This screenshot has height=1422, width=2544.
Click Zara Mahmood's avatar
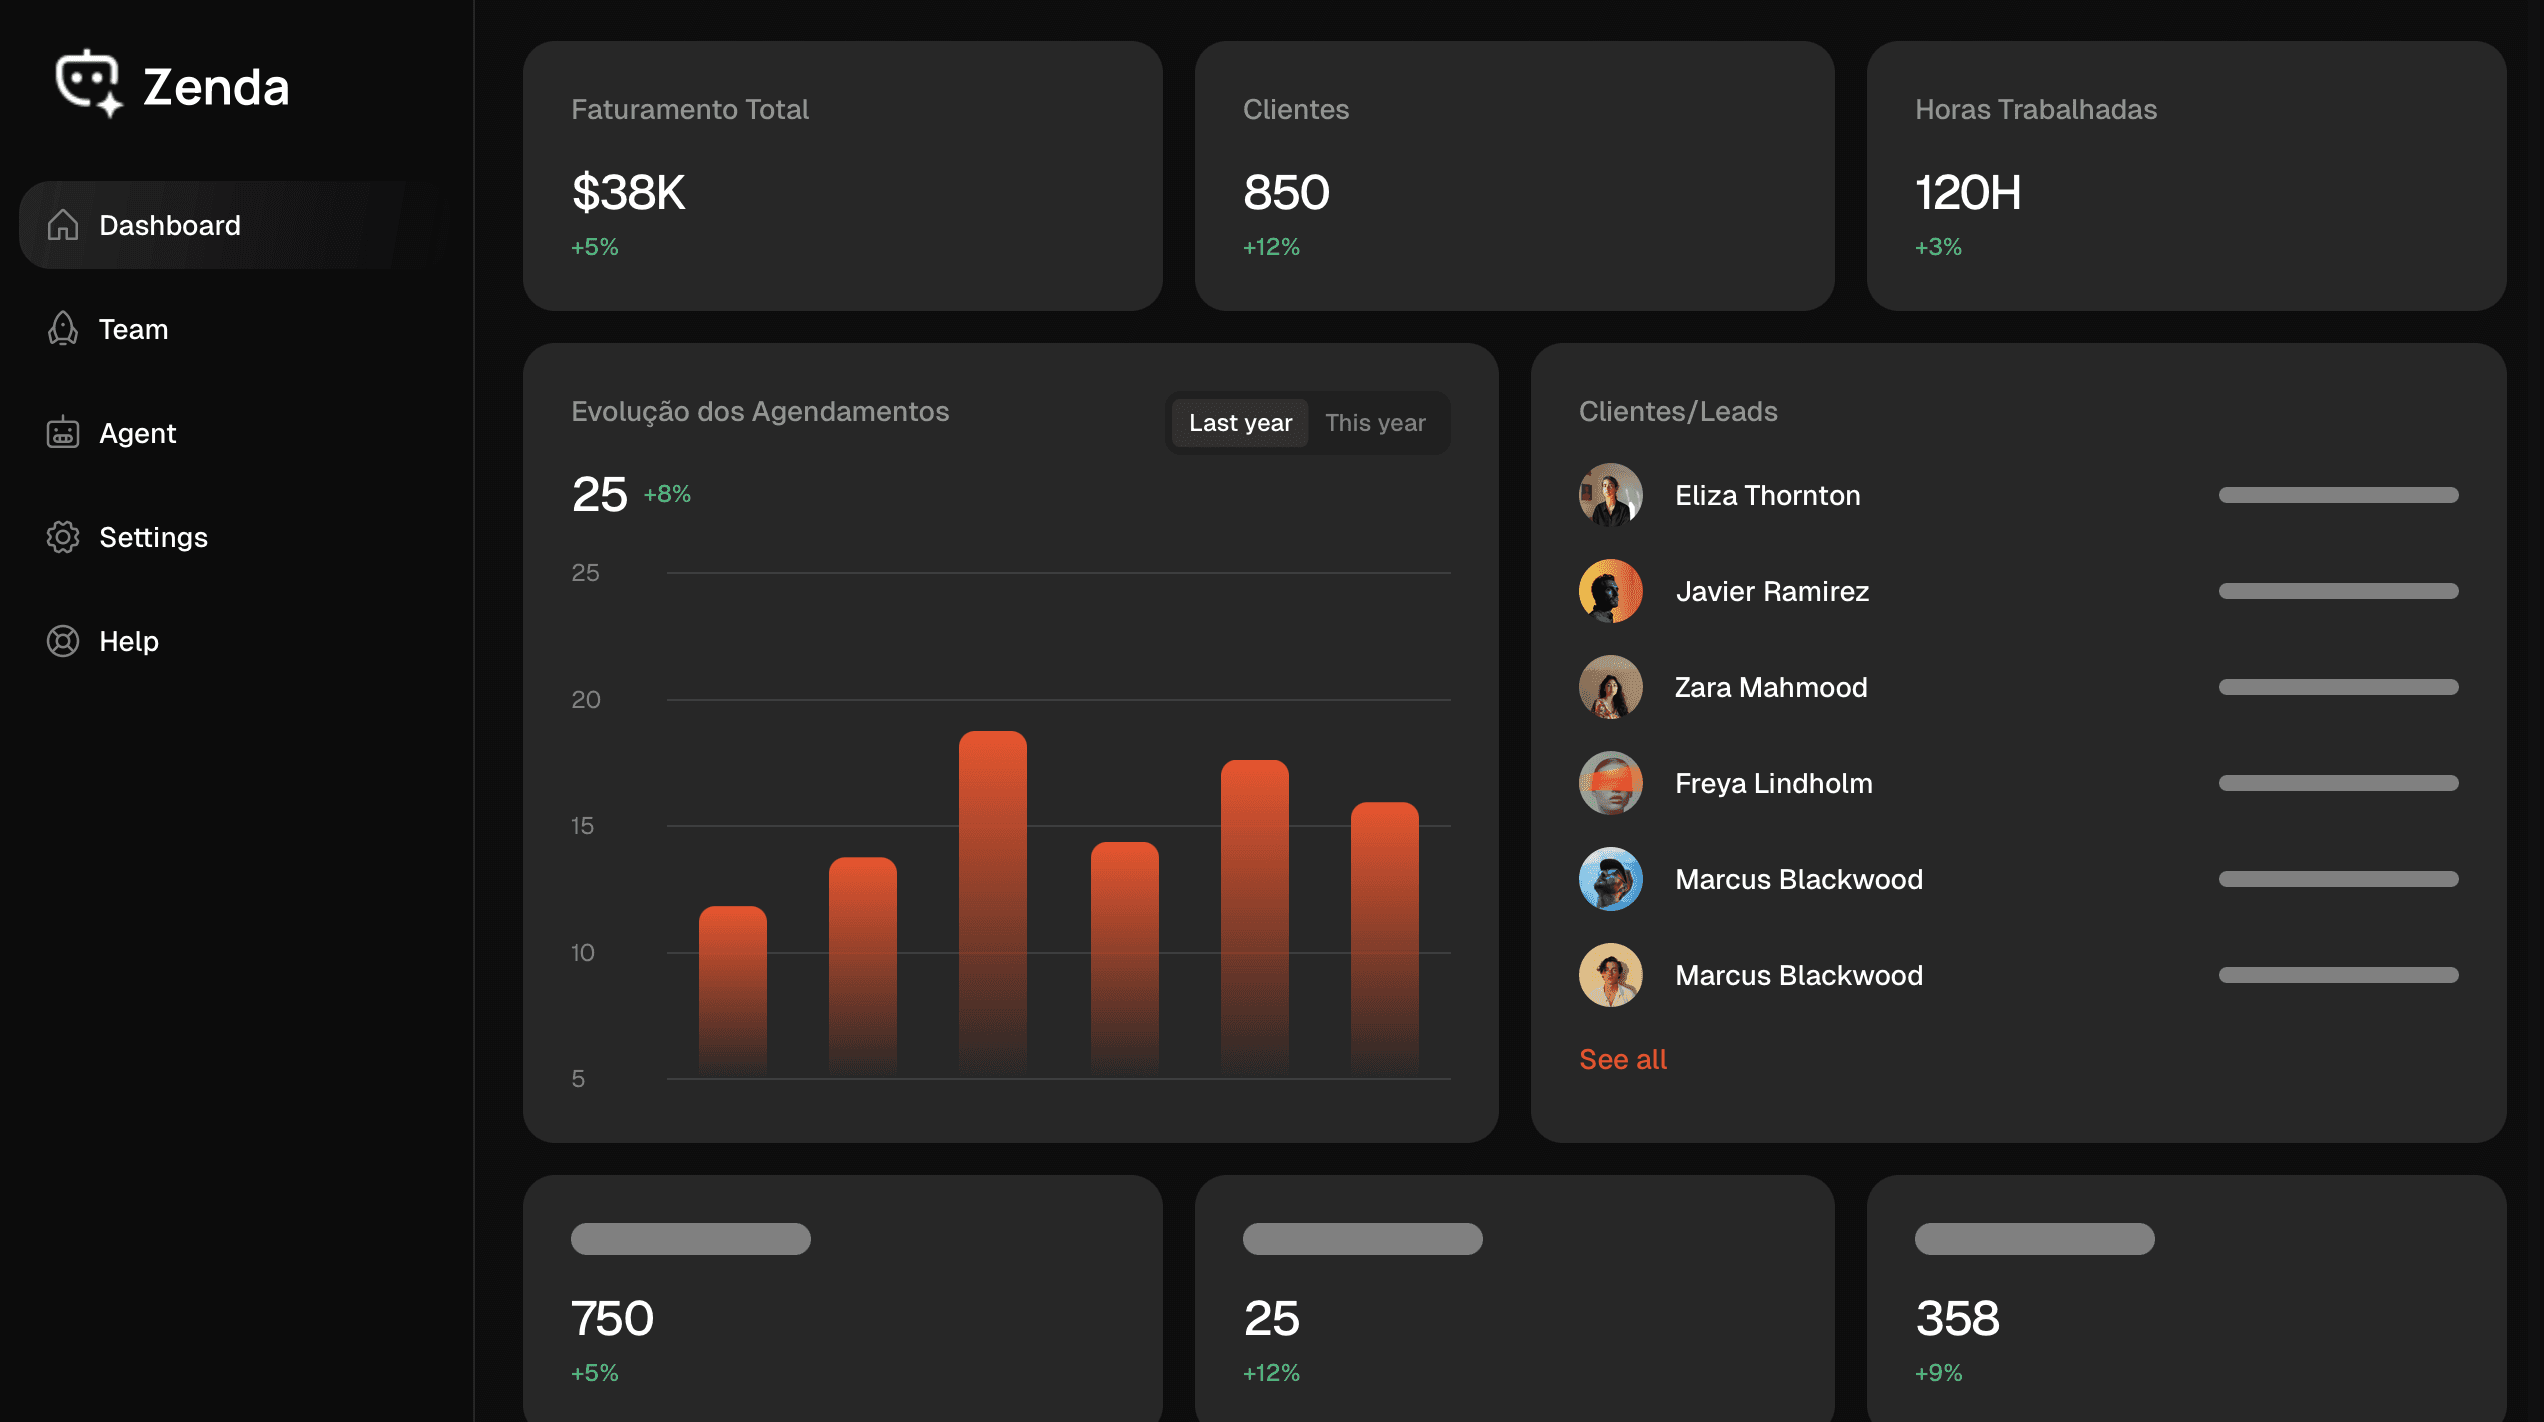point(1610,687)
